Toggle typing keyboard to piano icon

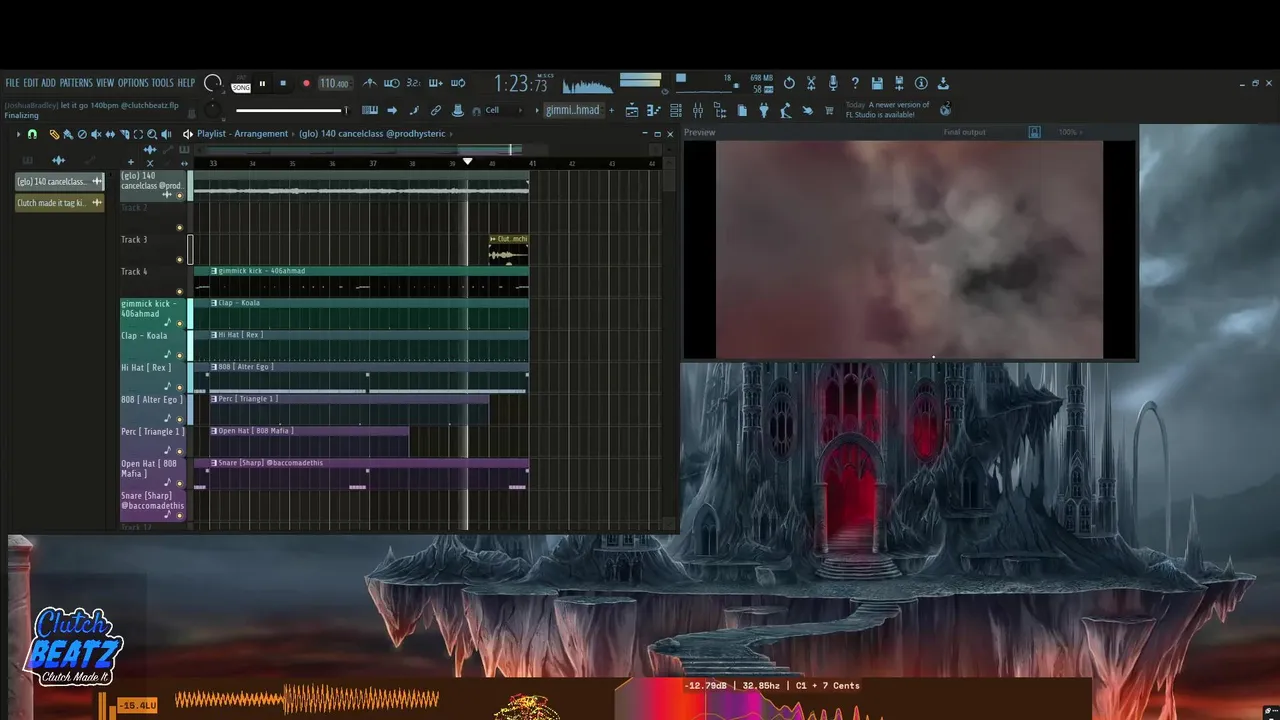tap(370, 110)
